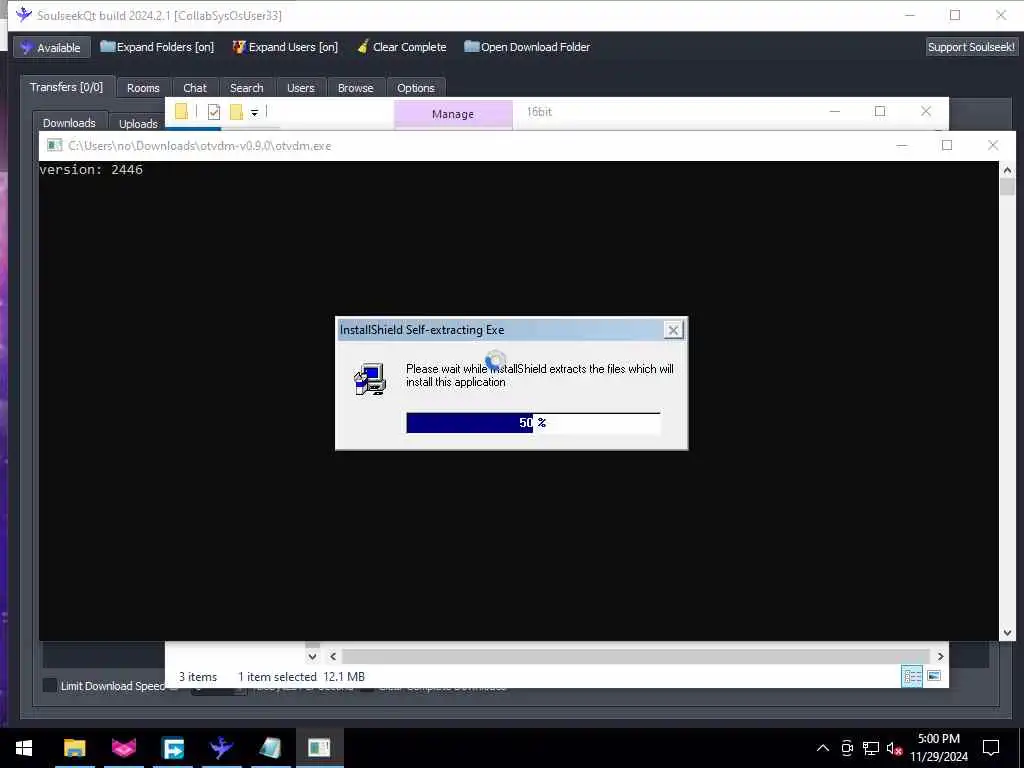Click the Meet Now camera tray icon

point(847,748)
